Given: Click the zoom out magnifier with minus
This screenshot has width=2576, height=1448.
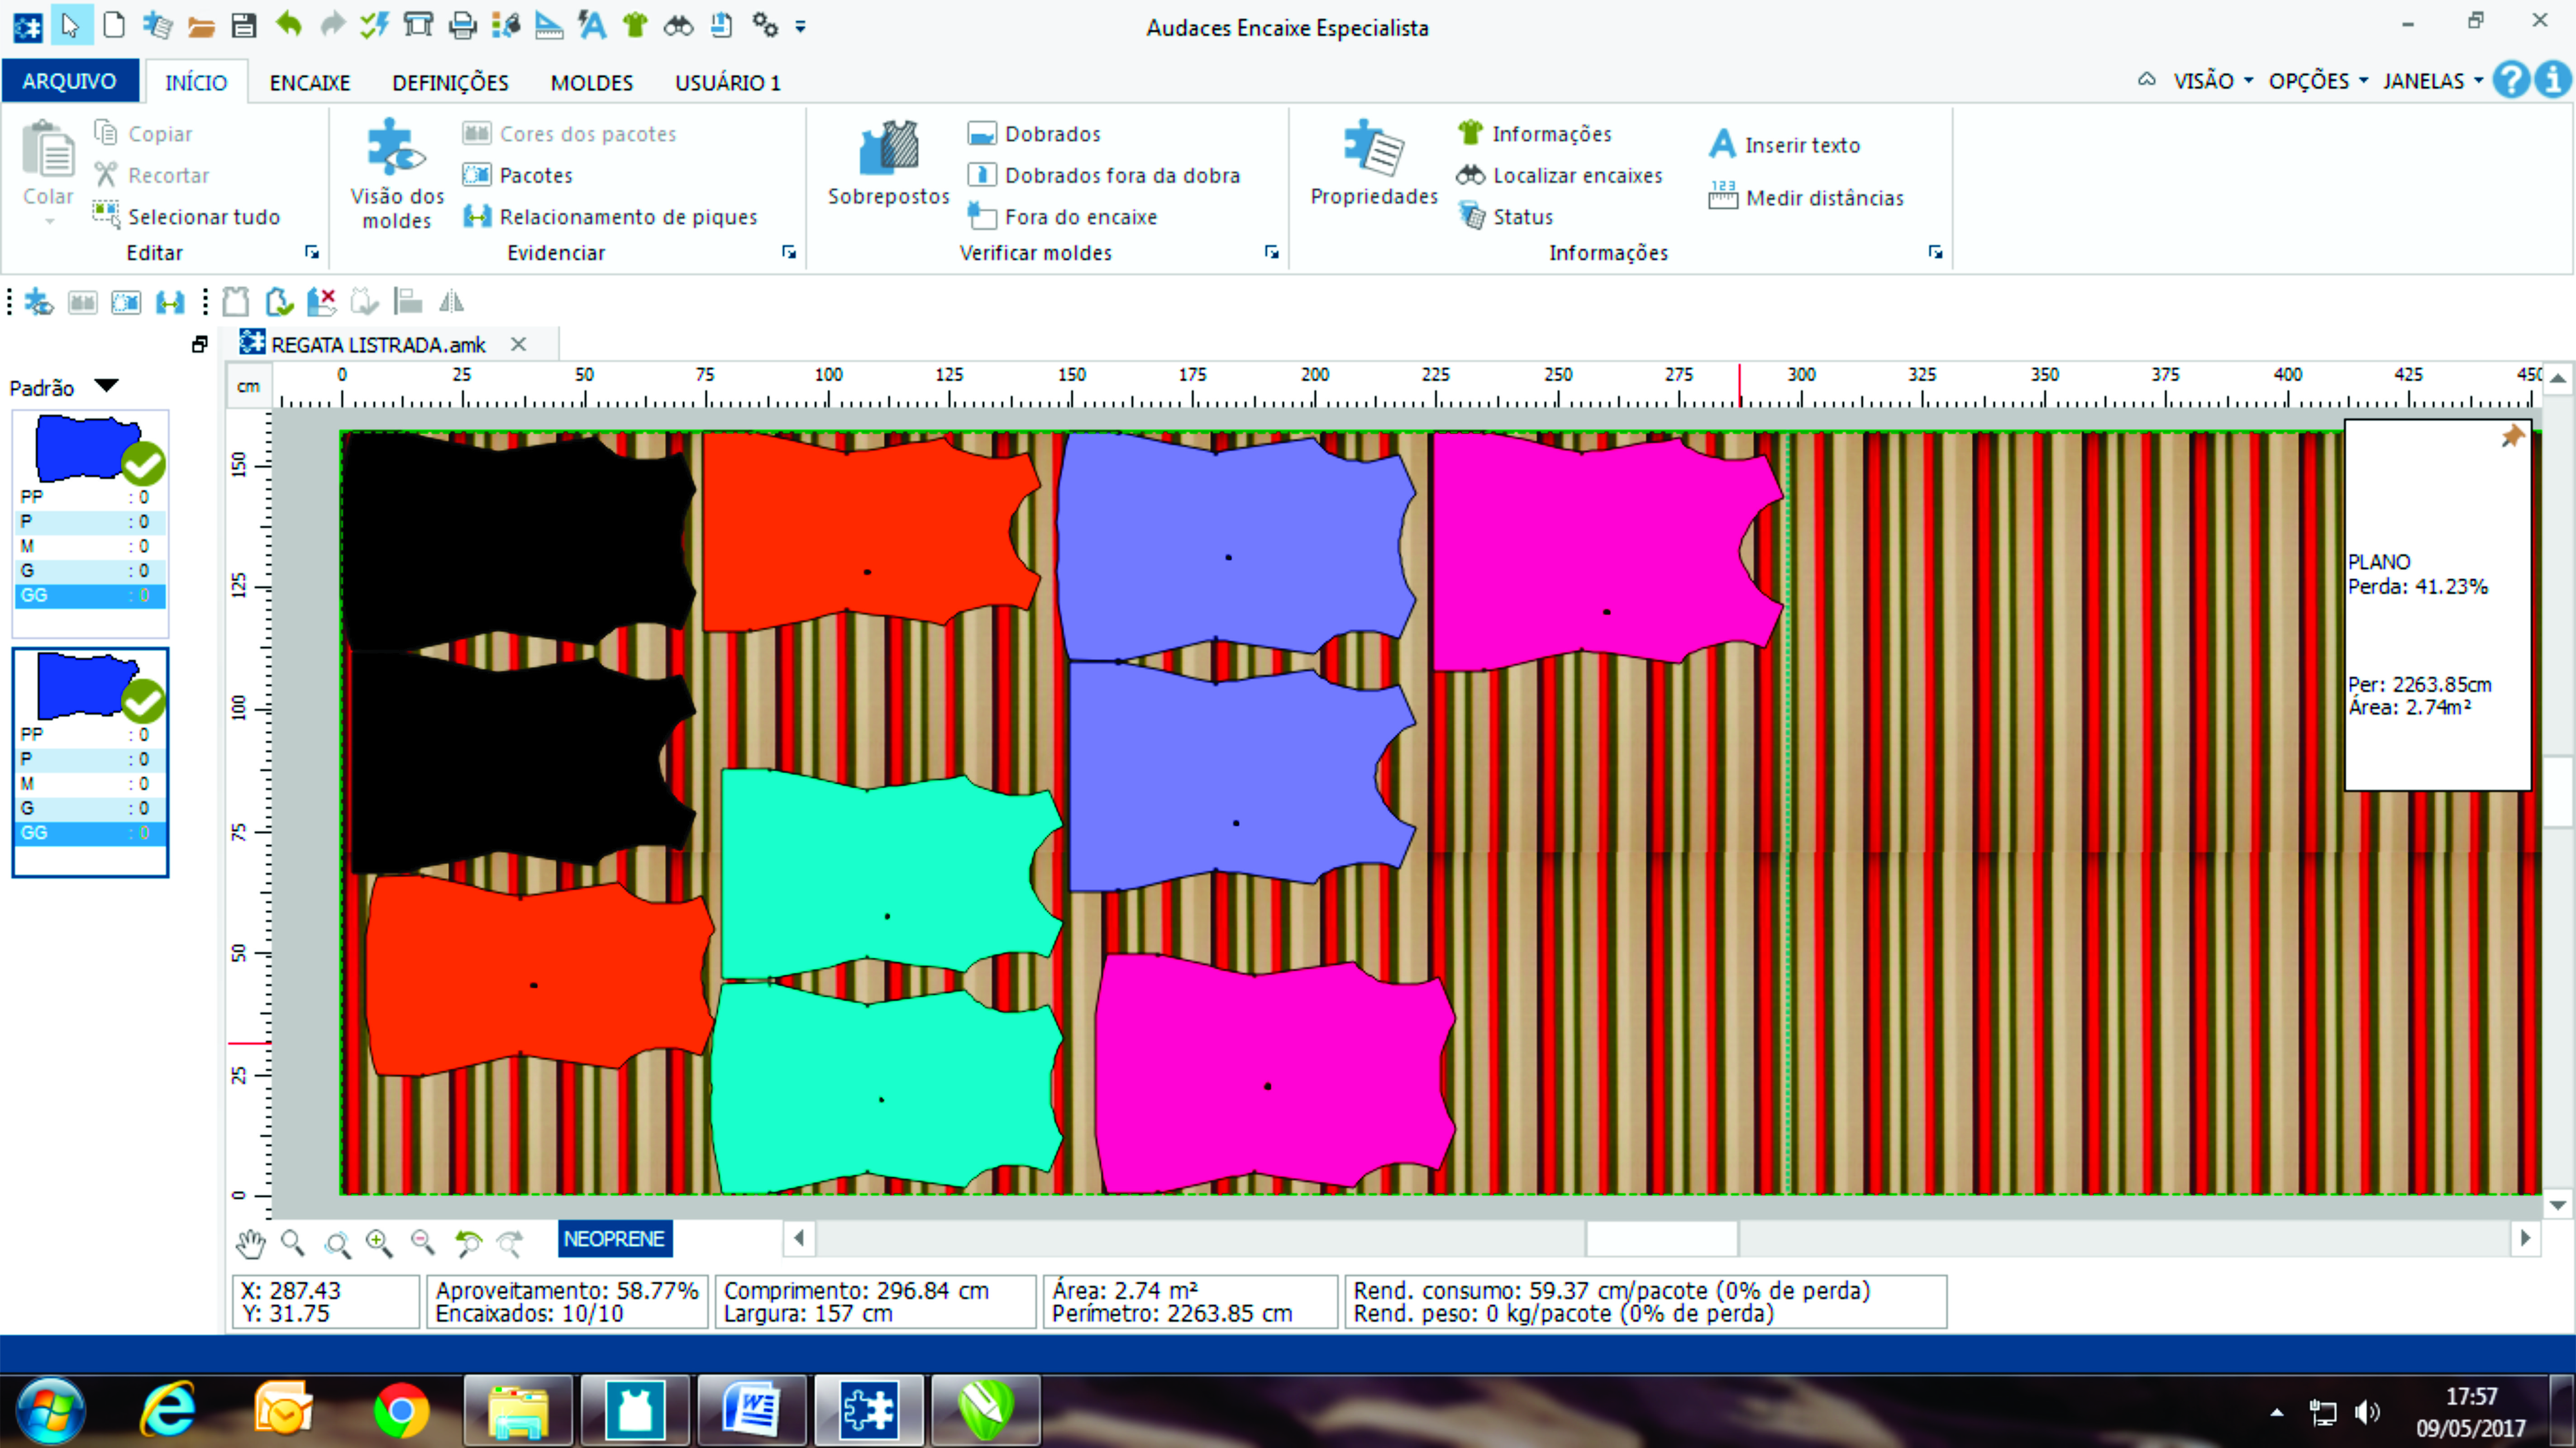Looking at the screenshot, I should (423, 1242).
